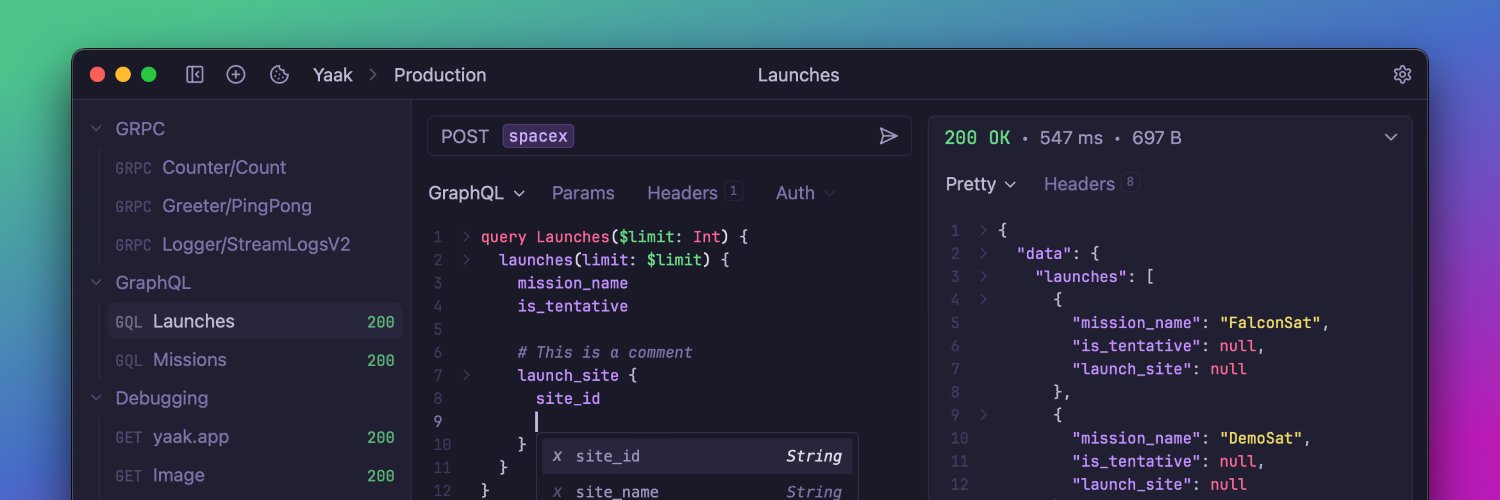
Task: Open response Headers tab with 8 badge
Action: click(x=1091, y=184)
